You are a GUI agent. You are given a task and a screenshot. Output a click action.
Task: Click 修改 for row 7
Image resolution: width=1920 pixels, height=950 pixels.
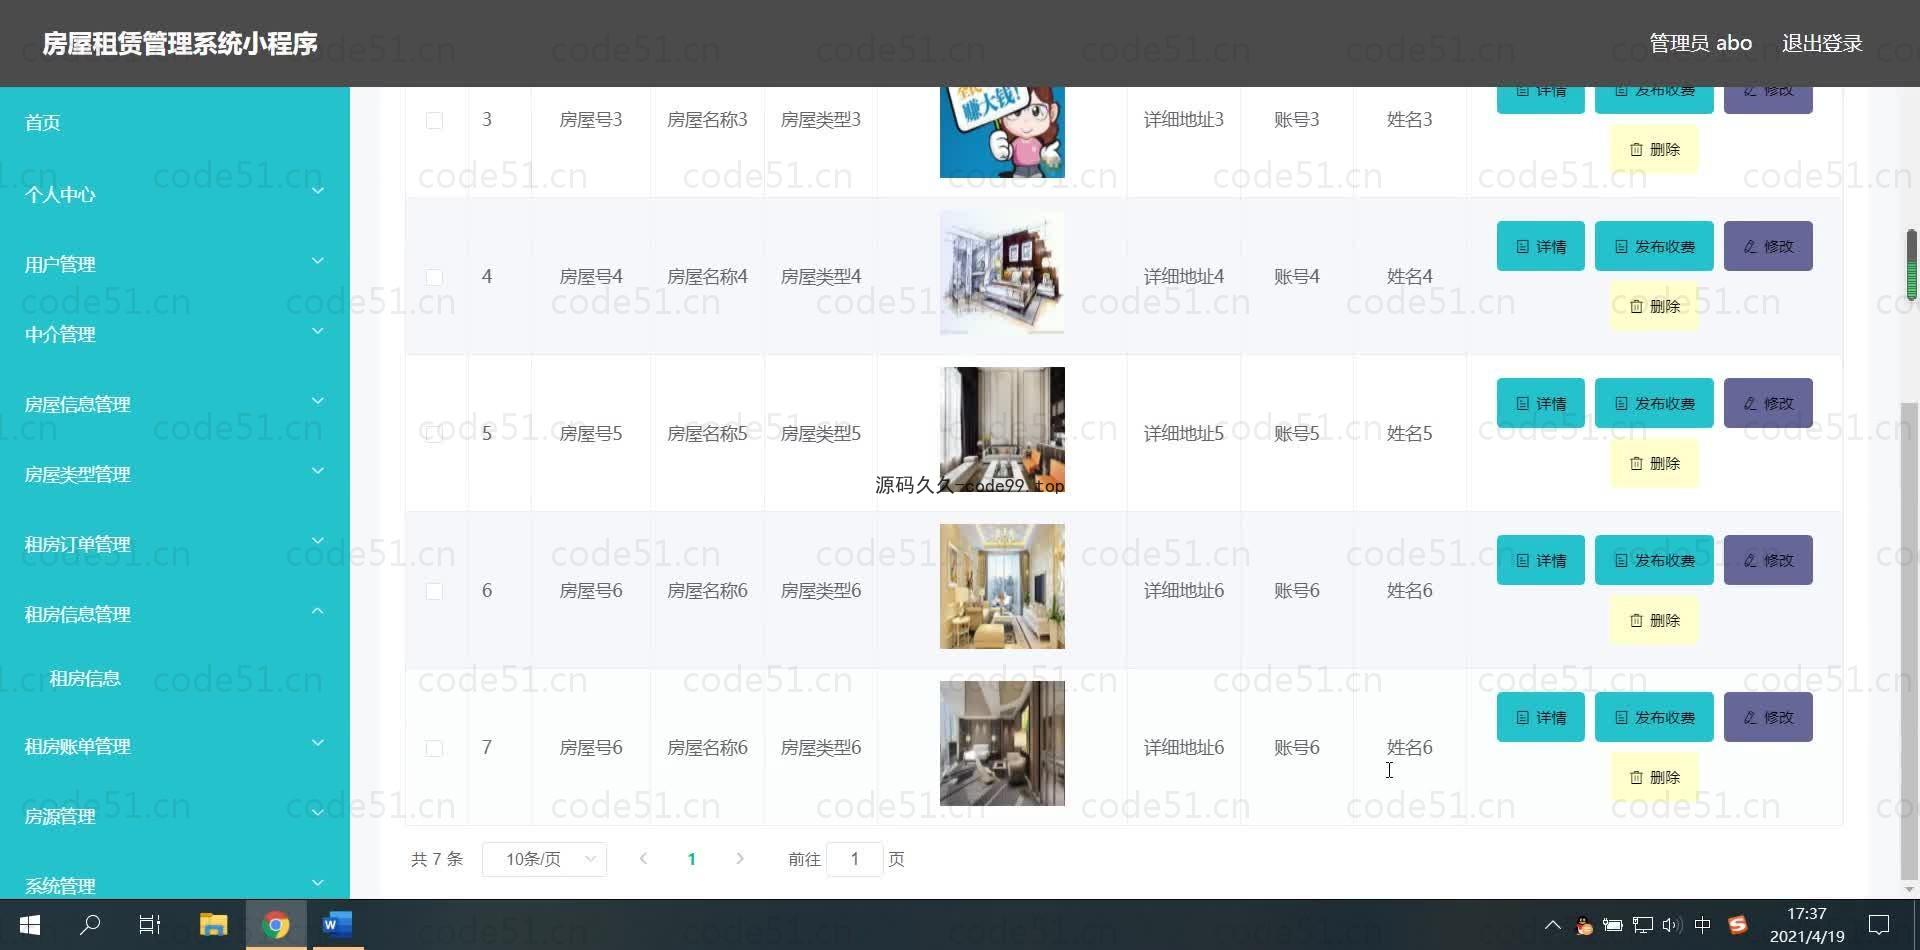1768,717
